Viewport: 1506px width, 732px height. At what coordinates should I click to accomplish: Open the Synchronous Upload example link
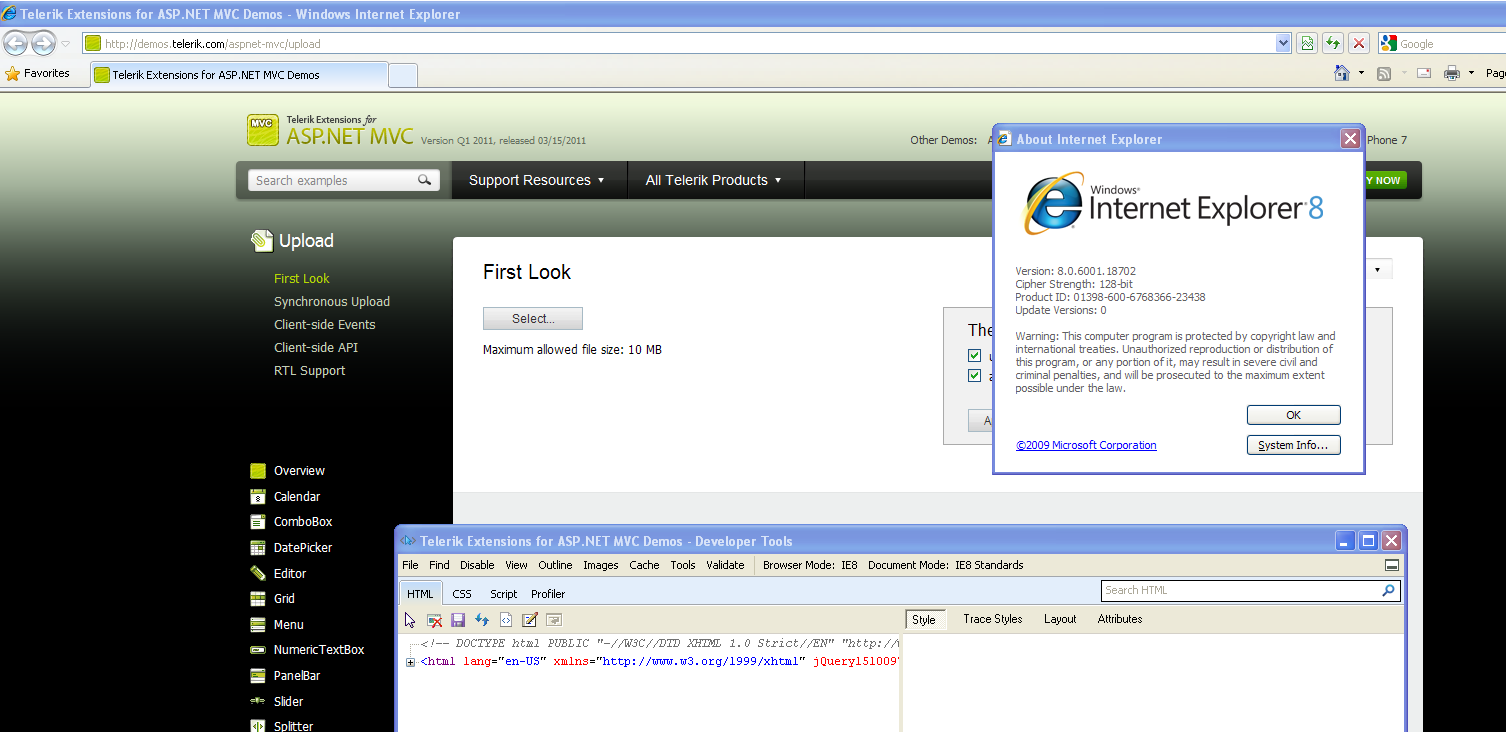click(332, 302)
